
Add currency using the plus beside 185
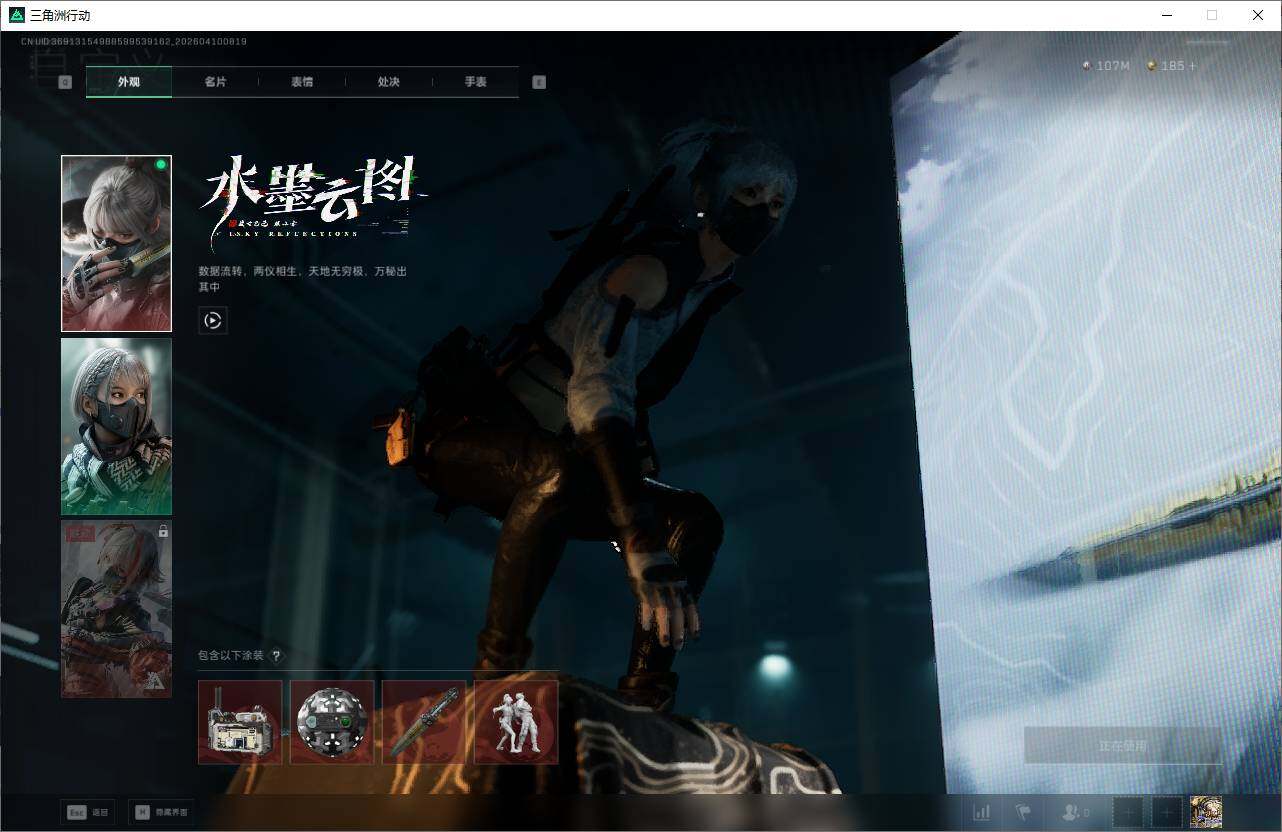[x=1192, y=66]
